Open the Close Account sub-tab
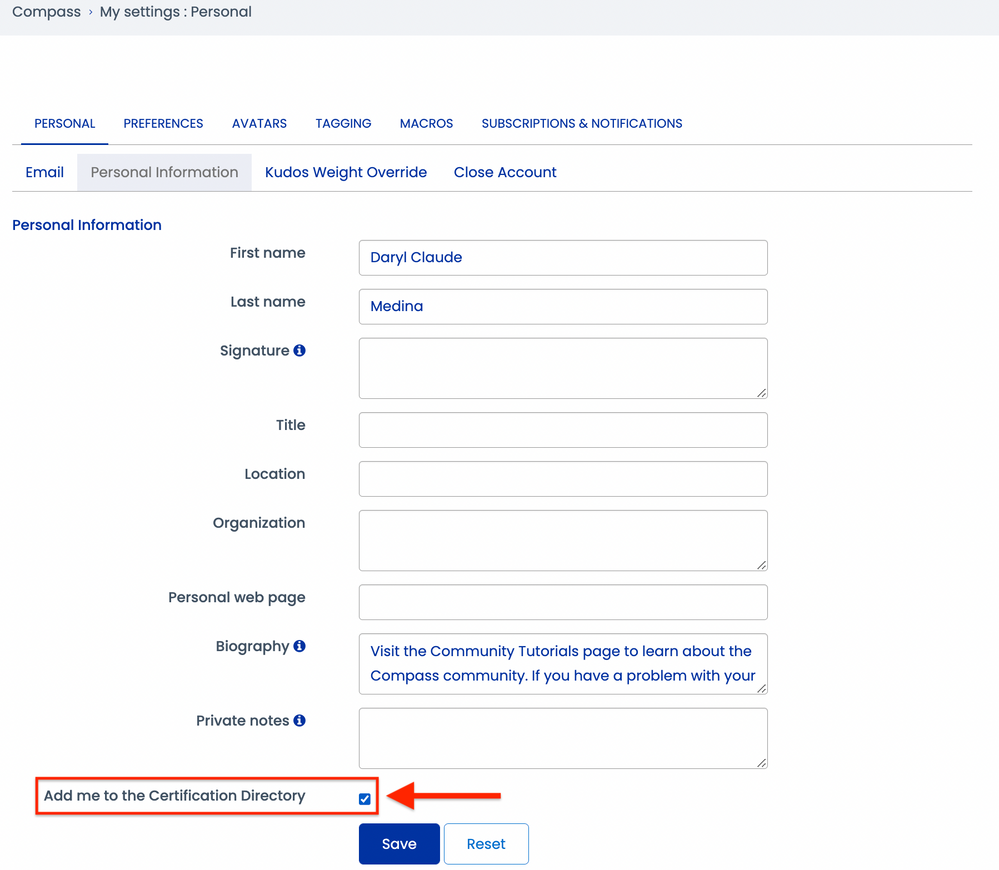 tap(505, 173)
